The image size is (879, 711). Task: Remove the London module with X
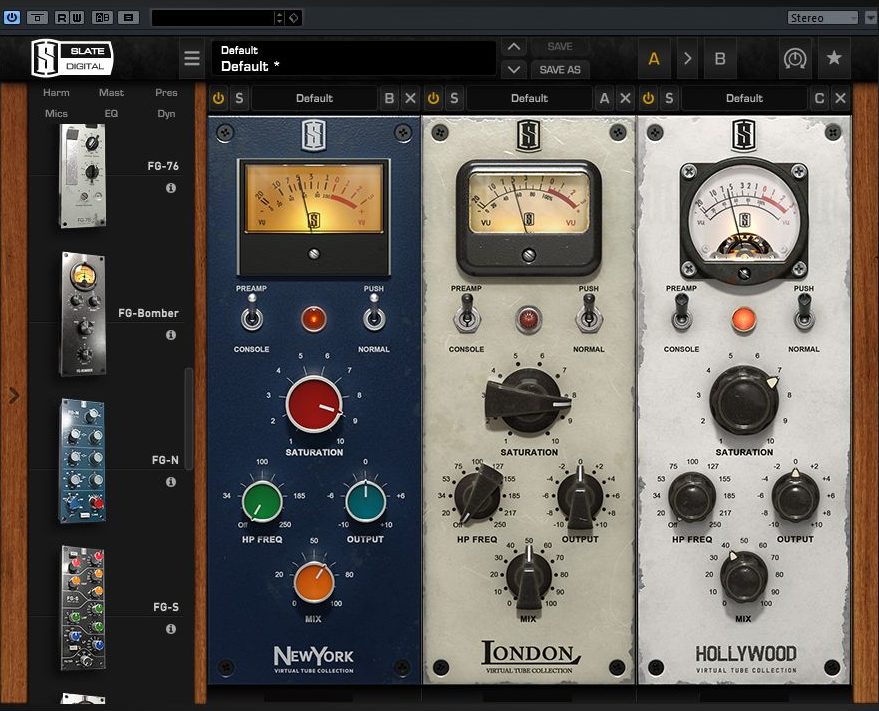(625, 98)
